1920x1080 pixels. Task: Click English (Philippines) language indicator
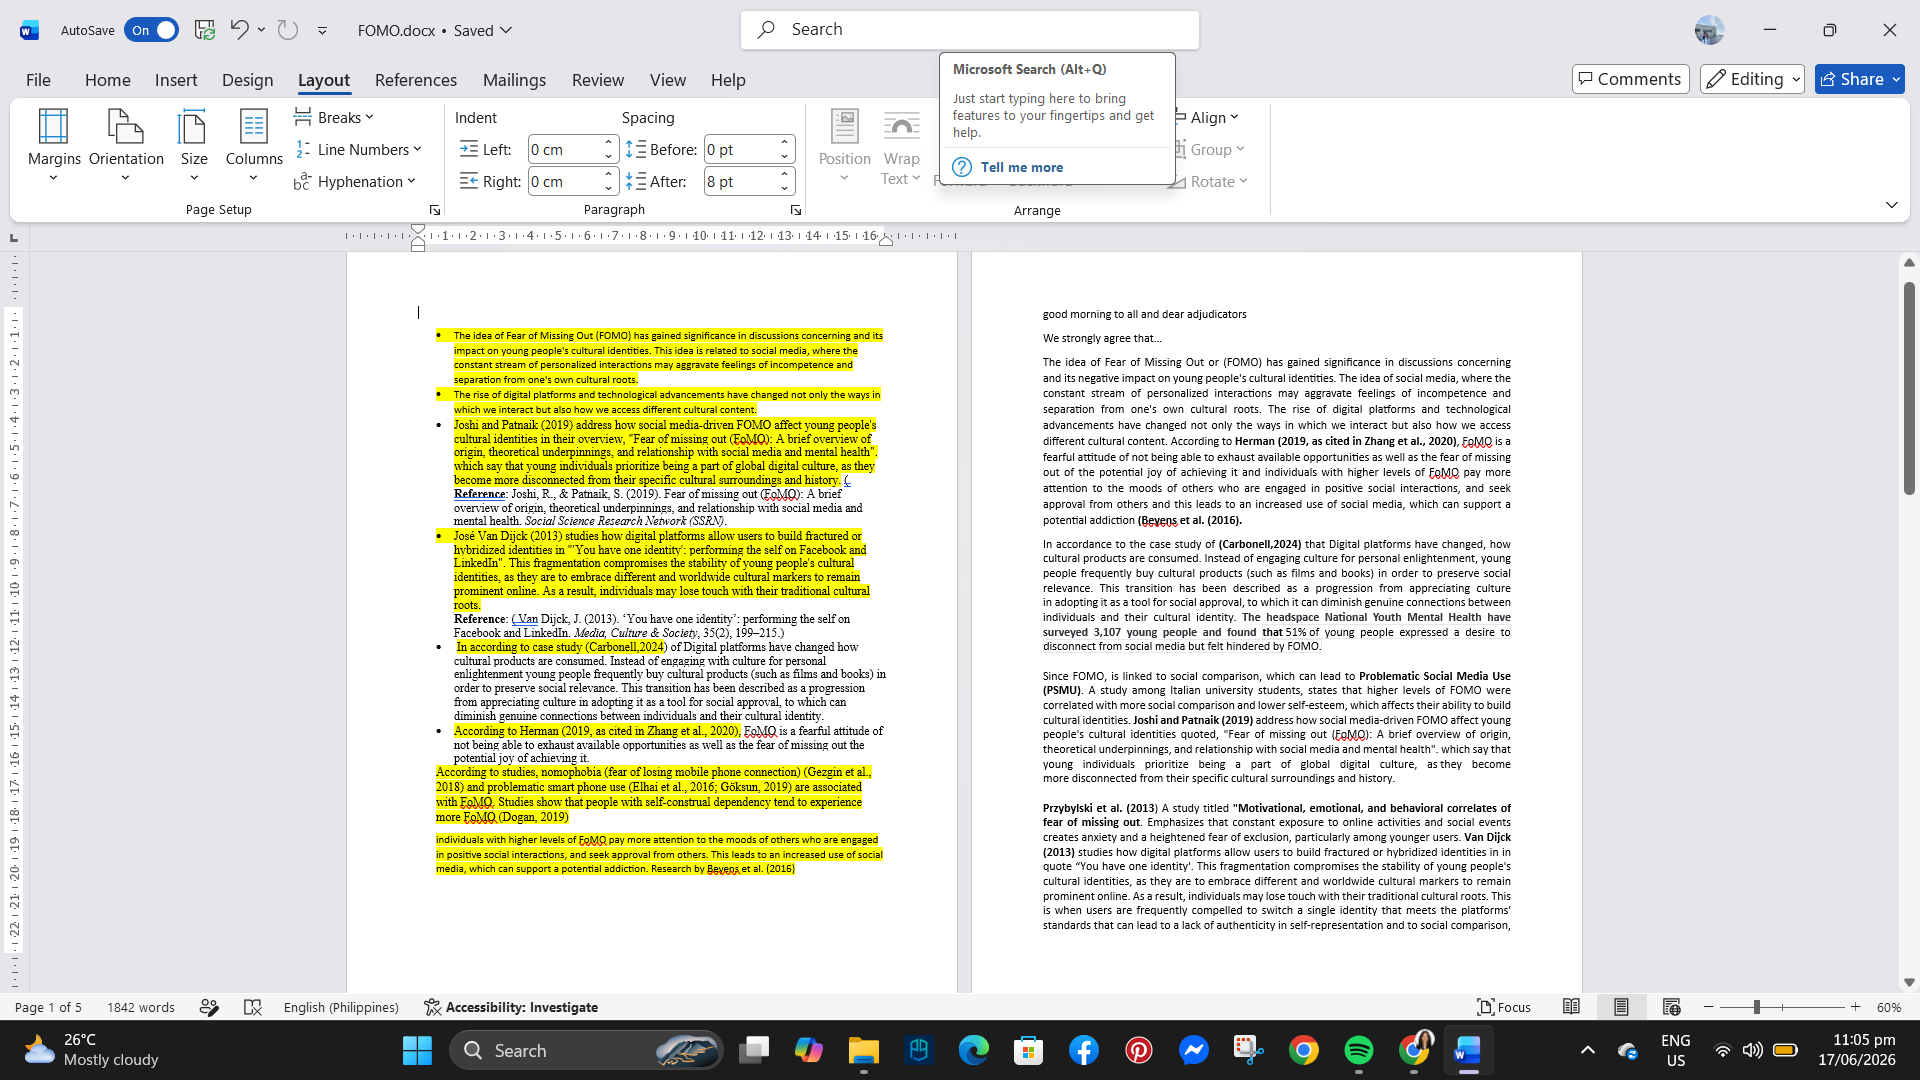[x=341, y=1007]
